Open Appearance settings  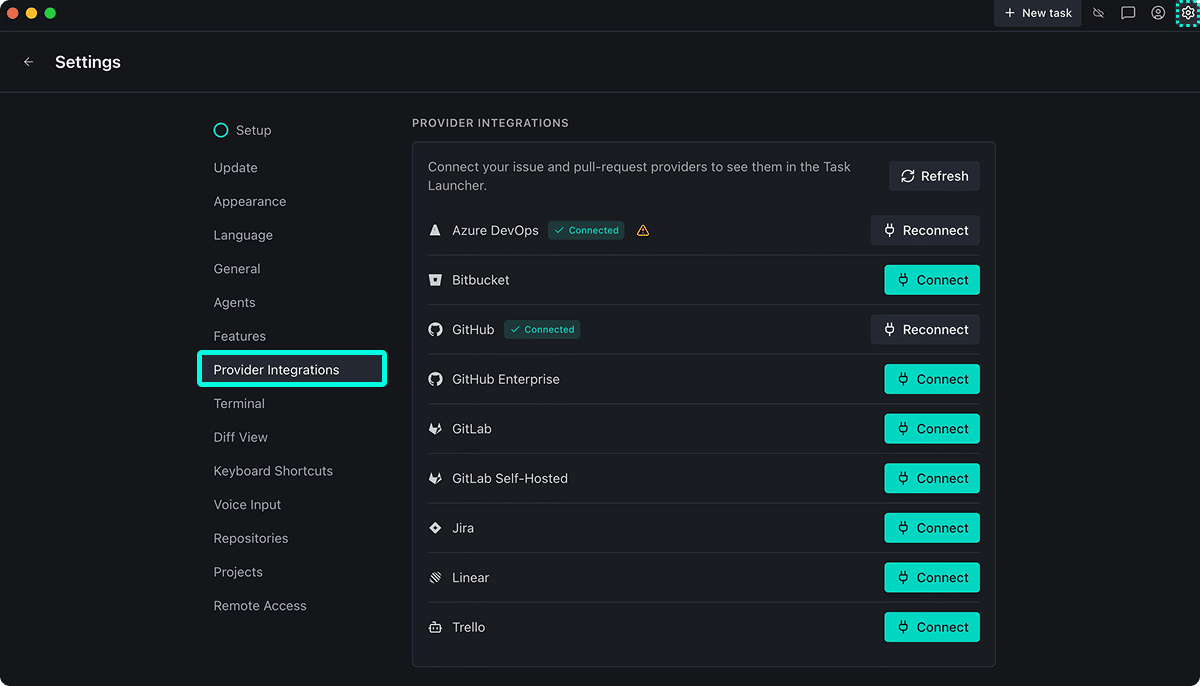coord(250,201)
